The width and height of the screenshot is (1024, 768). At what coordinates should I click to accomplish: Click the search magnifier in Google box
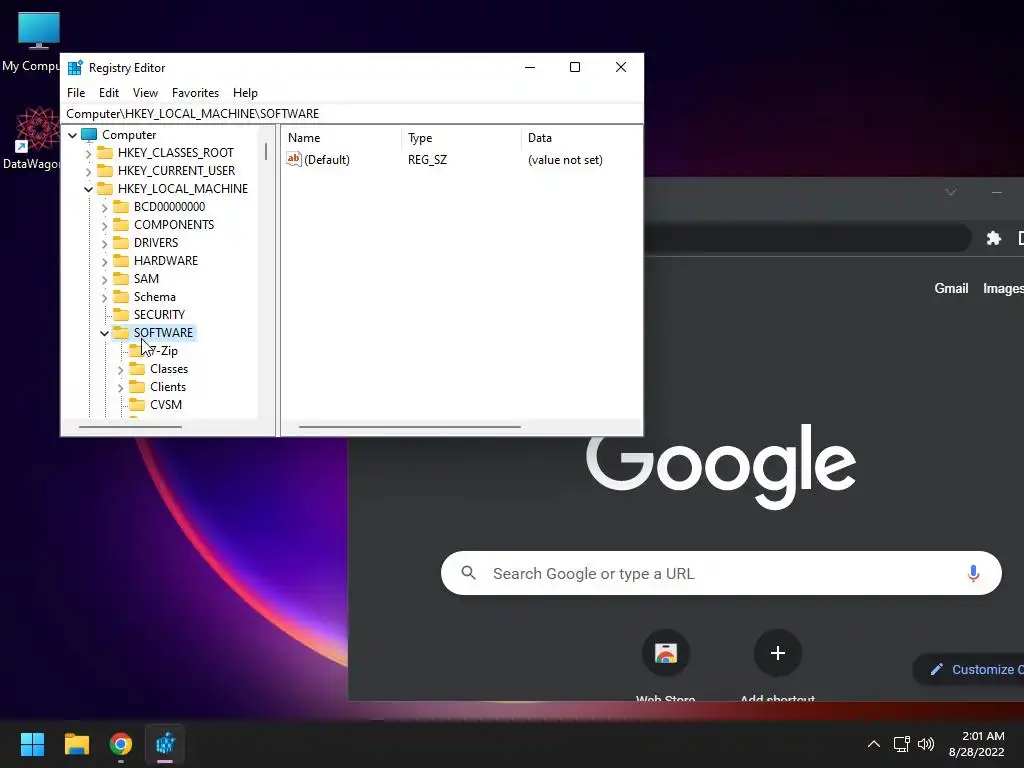click(x=468, y=573)
